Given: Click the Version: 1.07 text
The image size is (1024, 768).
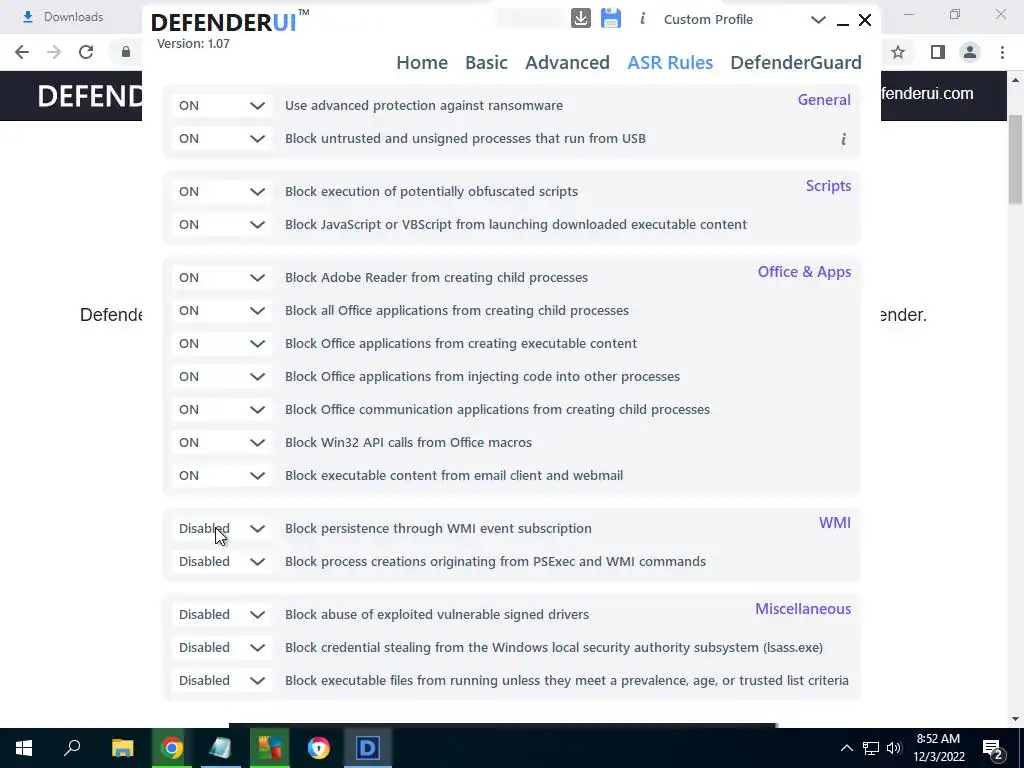Looking at the screenshot, I should point(193,44).
